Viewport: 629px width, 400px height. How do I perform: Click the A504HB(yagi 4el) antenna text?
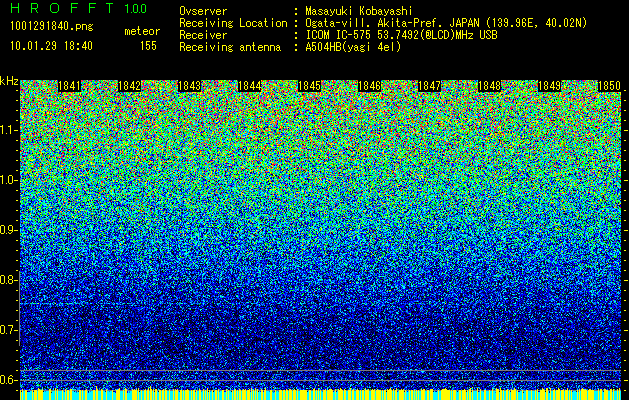coord(353,47)
